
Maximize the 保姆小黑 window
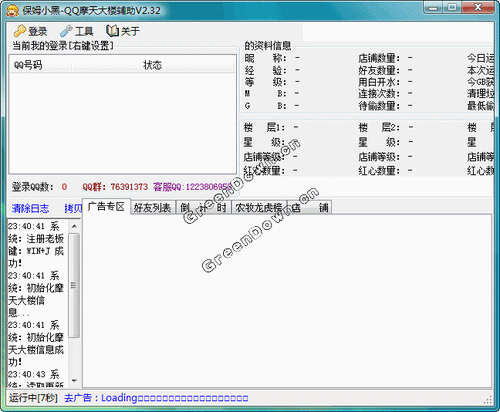click(x=452, y=8)
